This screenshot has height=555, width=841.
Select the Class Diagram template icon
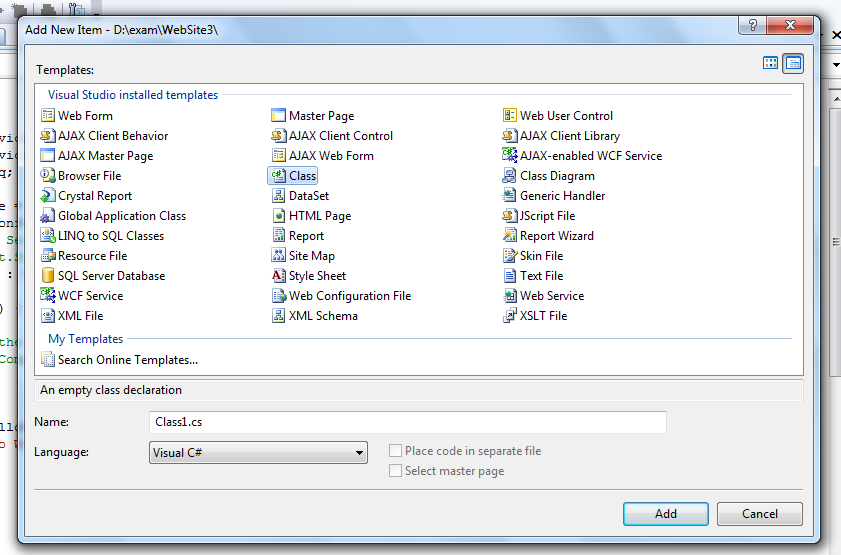click(x=510, y=175)
